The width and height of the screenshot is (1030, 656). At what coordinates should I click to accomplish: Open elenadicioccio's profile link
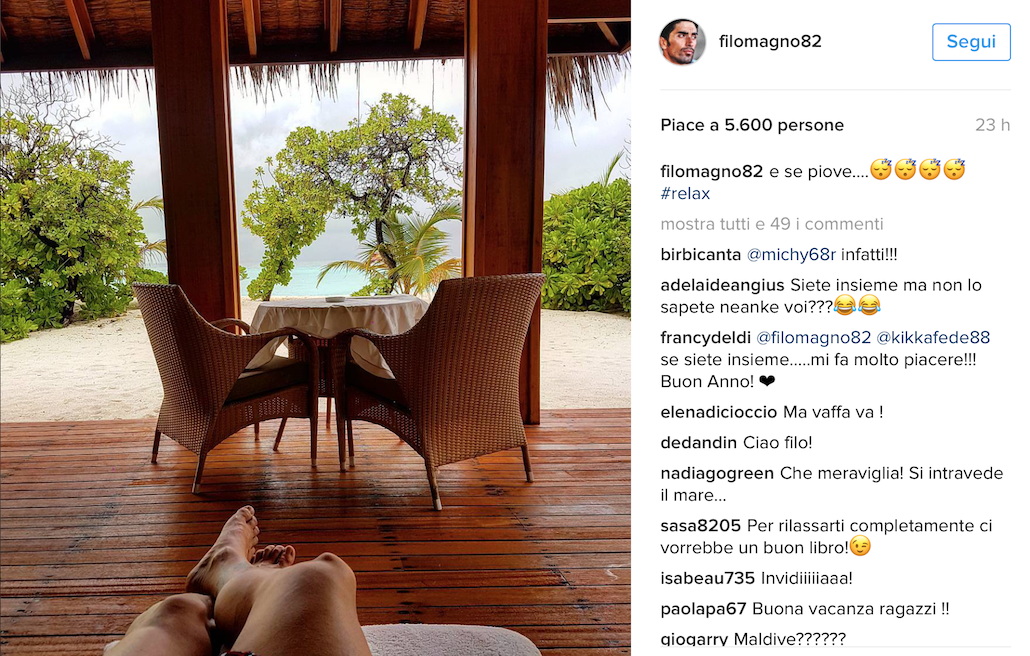pos(719,412)
